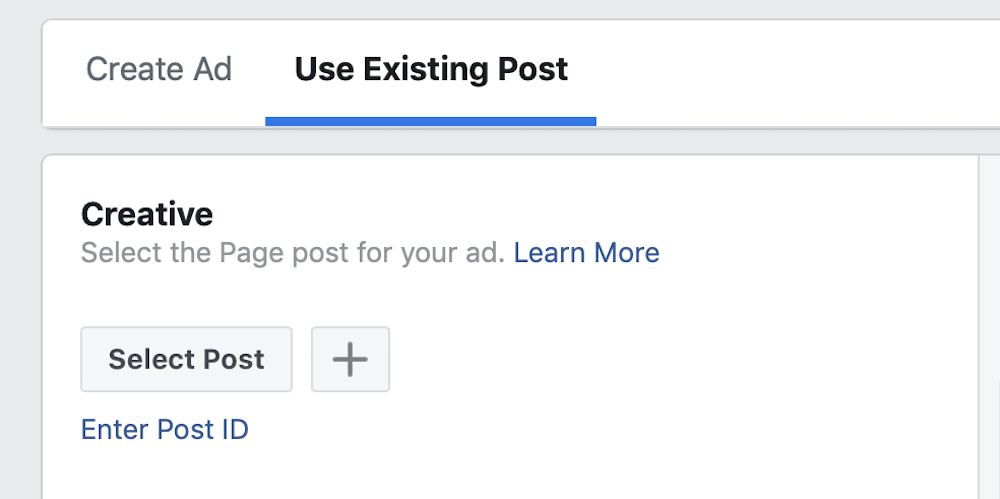
Task: Select the Use Existing Post tab
Action: tap(431, 69)
